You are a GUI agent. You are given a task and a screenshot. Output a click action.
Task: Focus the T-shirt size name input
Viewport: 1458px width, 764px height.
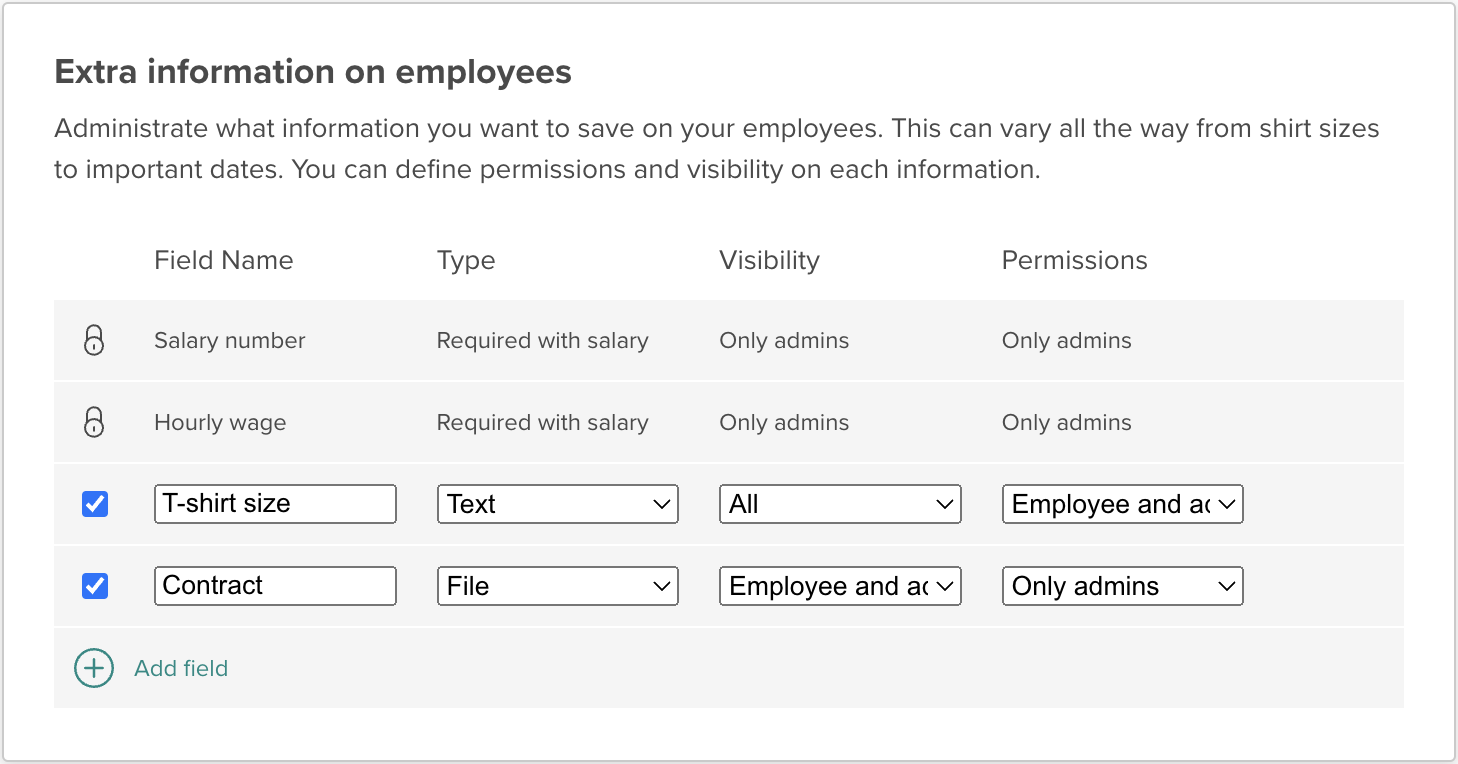click(275, 504)
